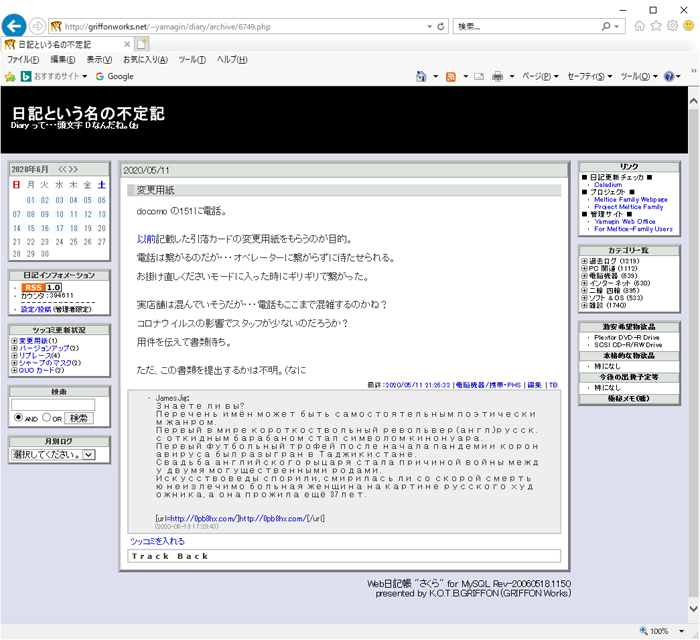Click the gear settings icon in browser
Screen dimensions: 700x640
[x=673, y=26]
